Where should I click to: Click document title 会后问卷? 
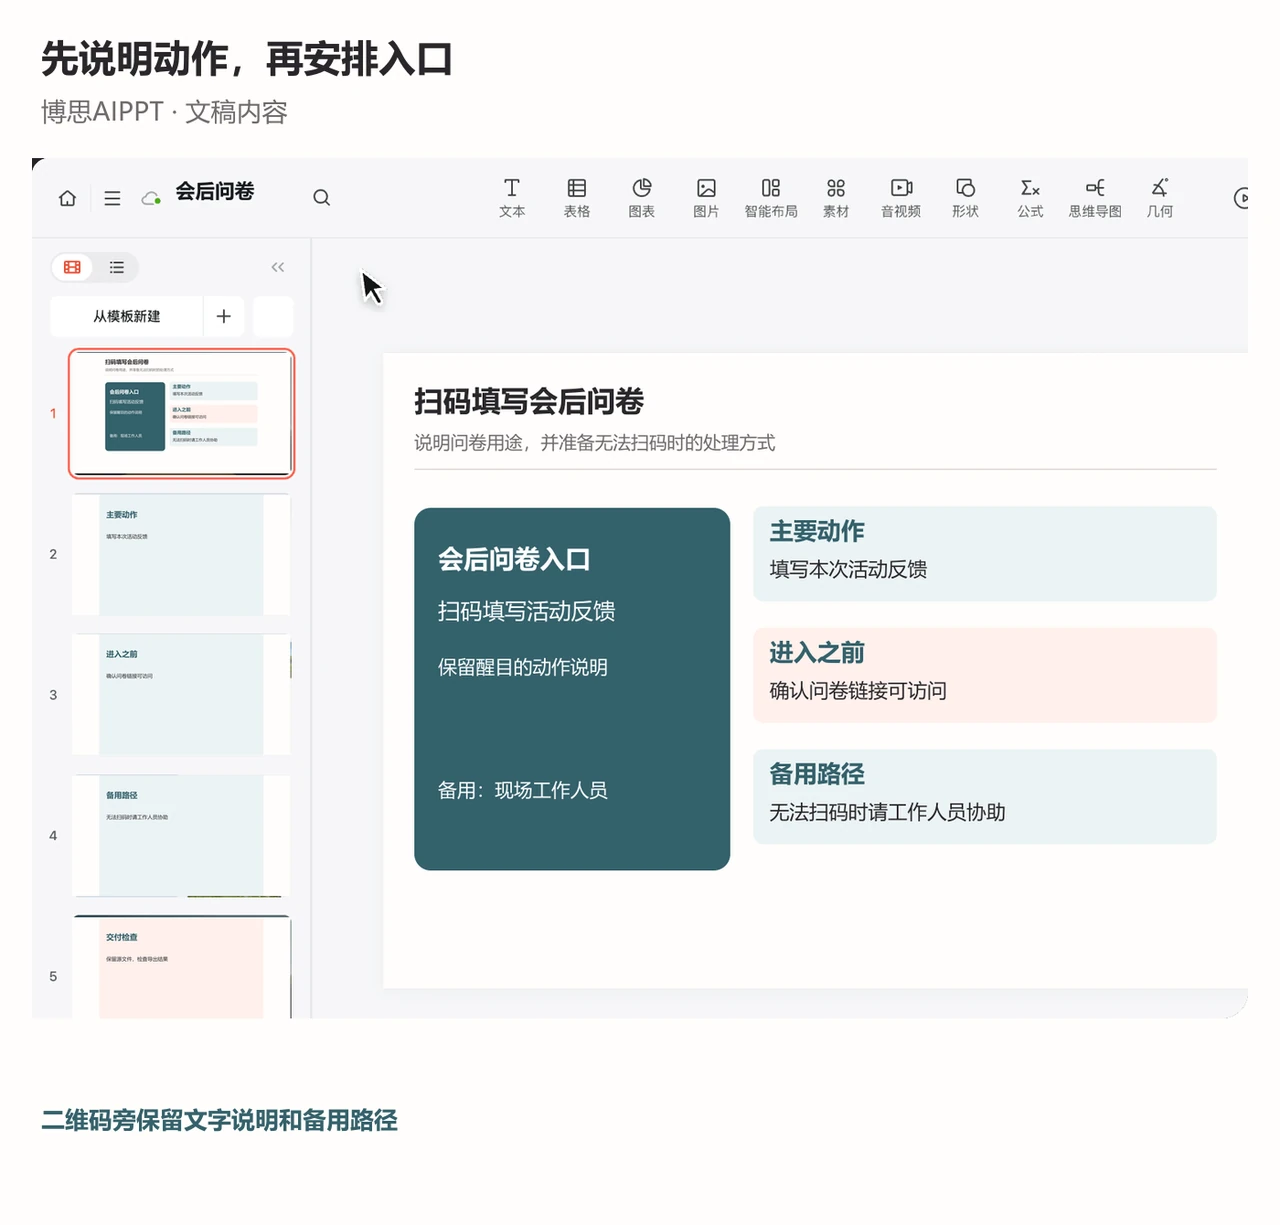[215, 191]
